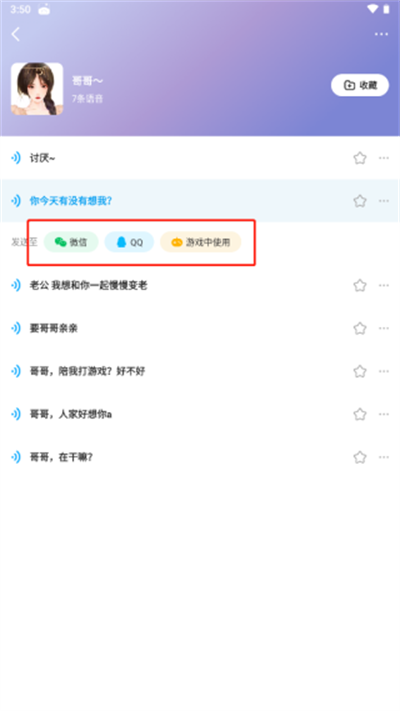The height and width of the screenshot is (711, 400).
Task: Select the 哥哥，陪我打游戏？好不好 voice
Action: pyautogui.click(x=200, y=371)
